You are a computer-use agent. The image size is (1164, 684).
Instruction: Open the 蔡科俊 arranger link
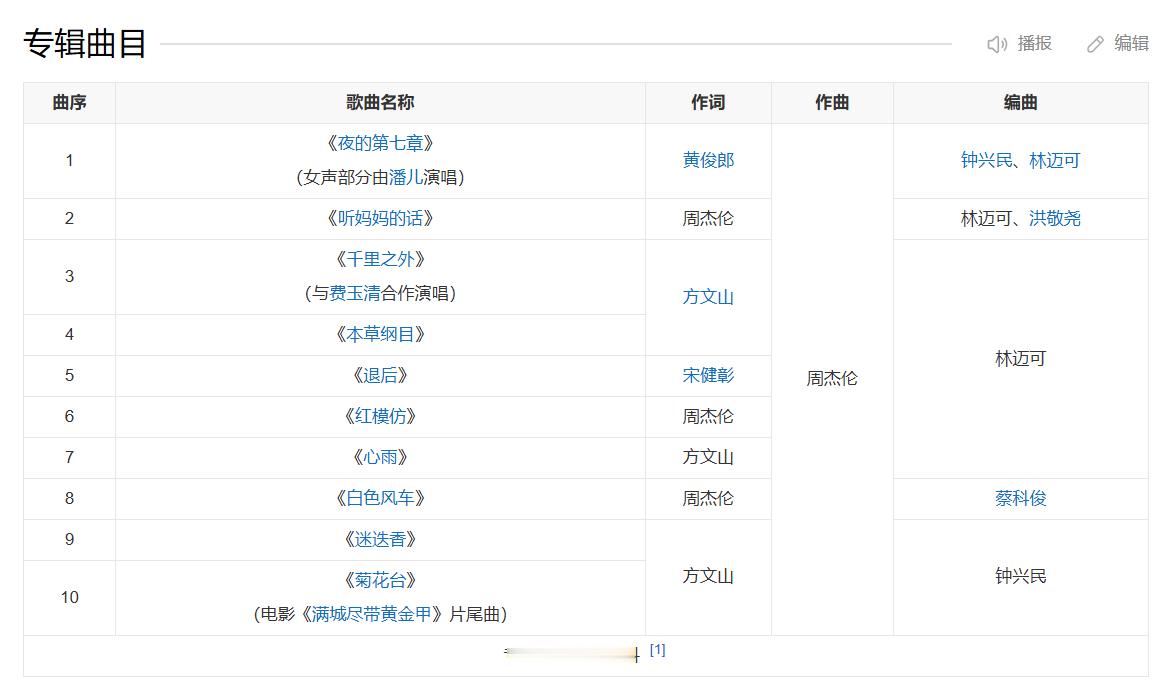click(1021, 498)
